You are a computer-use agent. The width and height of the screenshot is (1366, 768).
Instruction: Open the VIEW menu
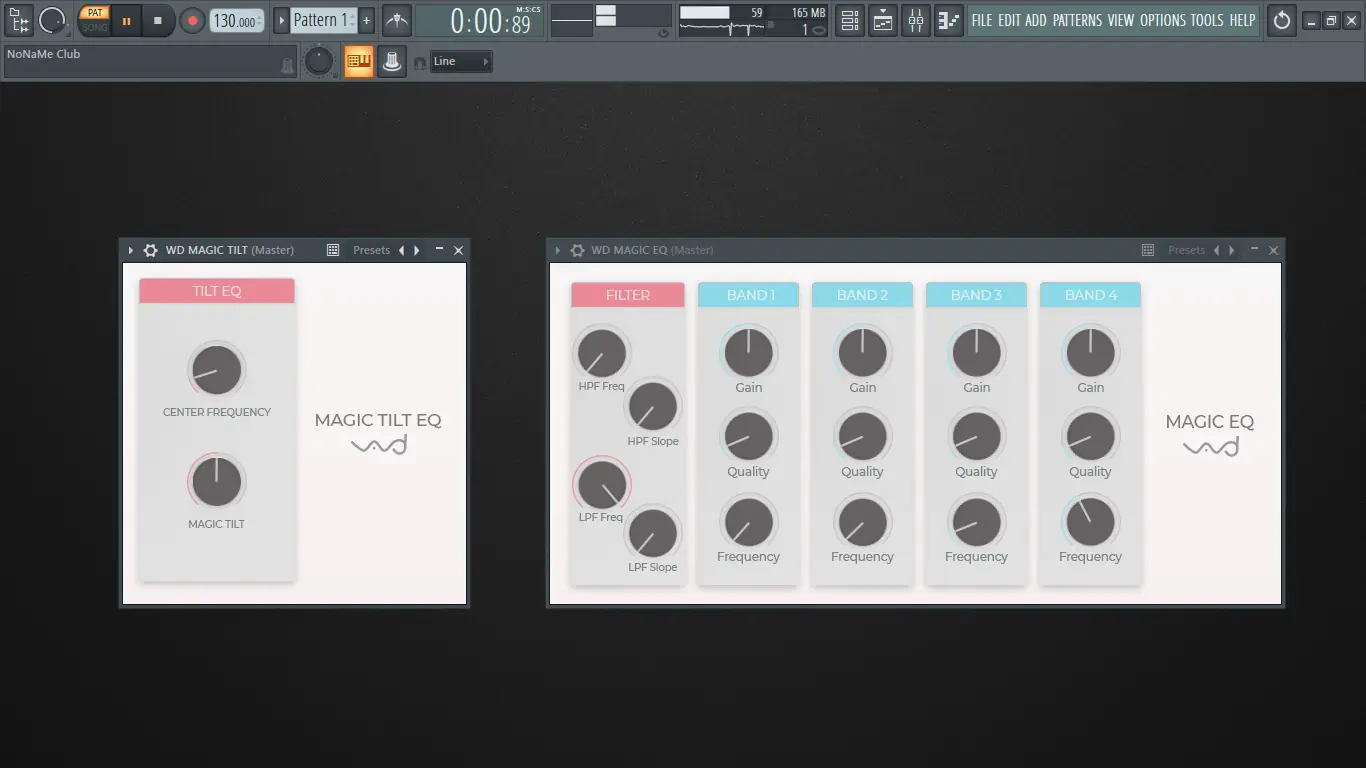tap(1121, 20)
